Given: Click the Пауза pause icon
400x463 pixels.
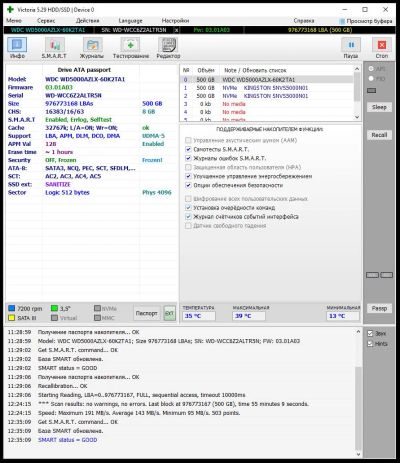Looking at the screenshot, I should click(x=351, y=45).
